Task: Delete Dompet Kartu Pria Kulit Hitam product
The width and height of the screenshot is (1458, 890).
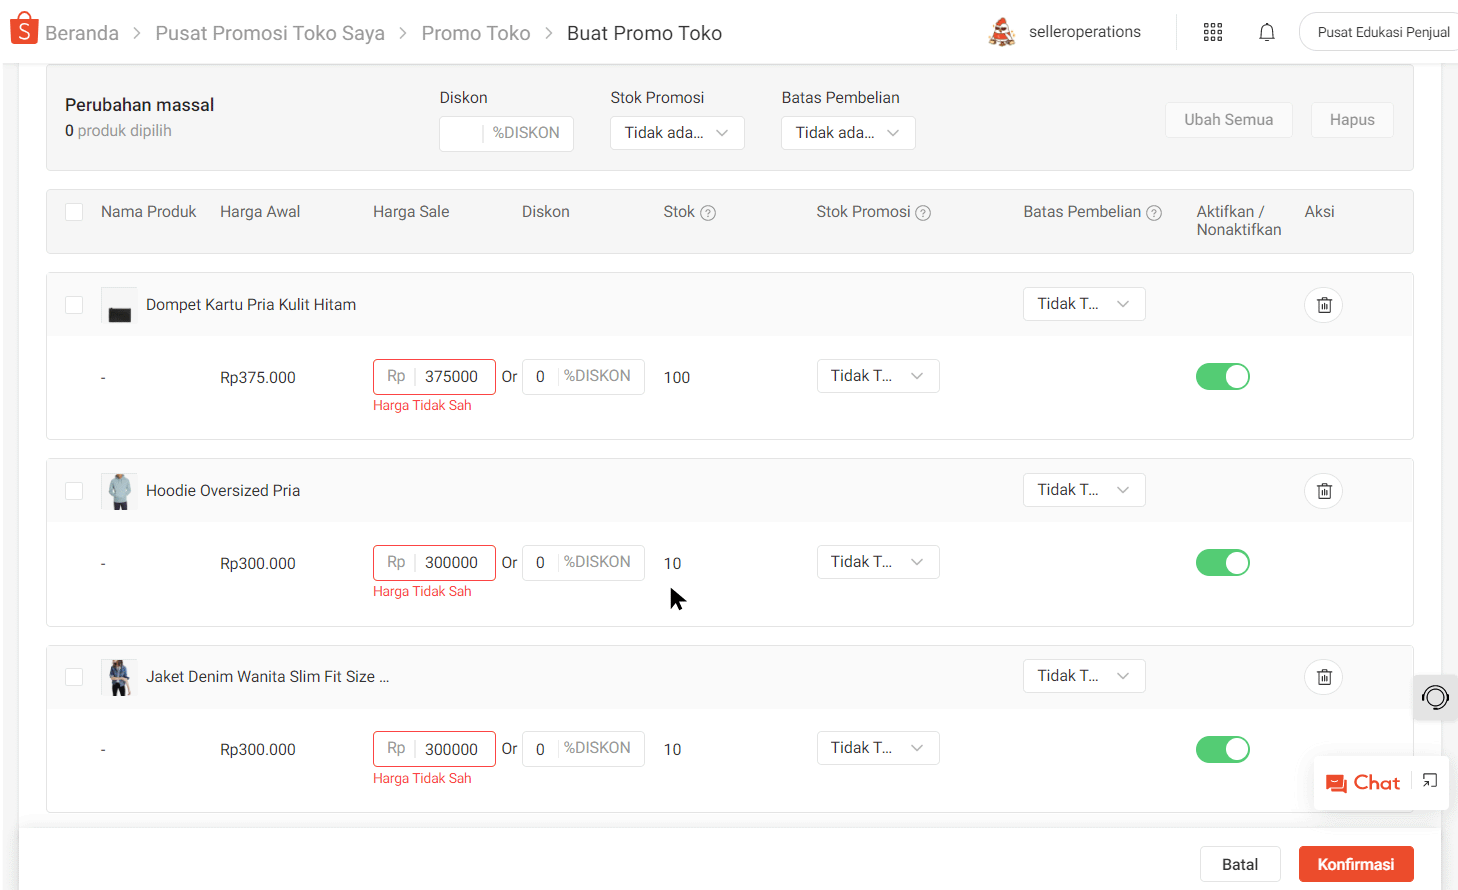Action: tap(1323, 305)
